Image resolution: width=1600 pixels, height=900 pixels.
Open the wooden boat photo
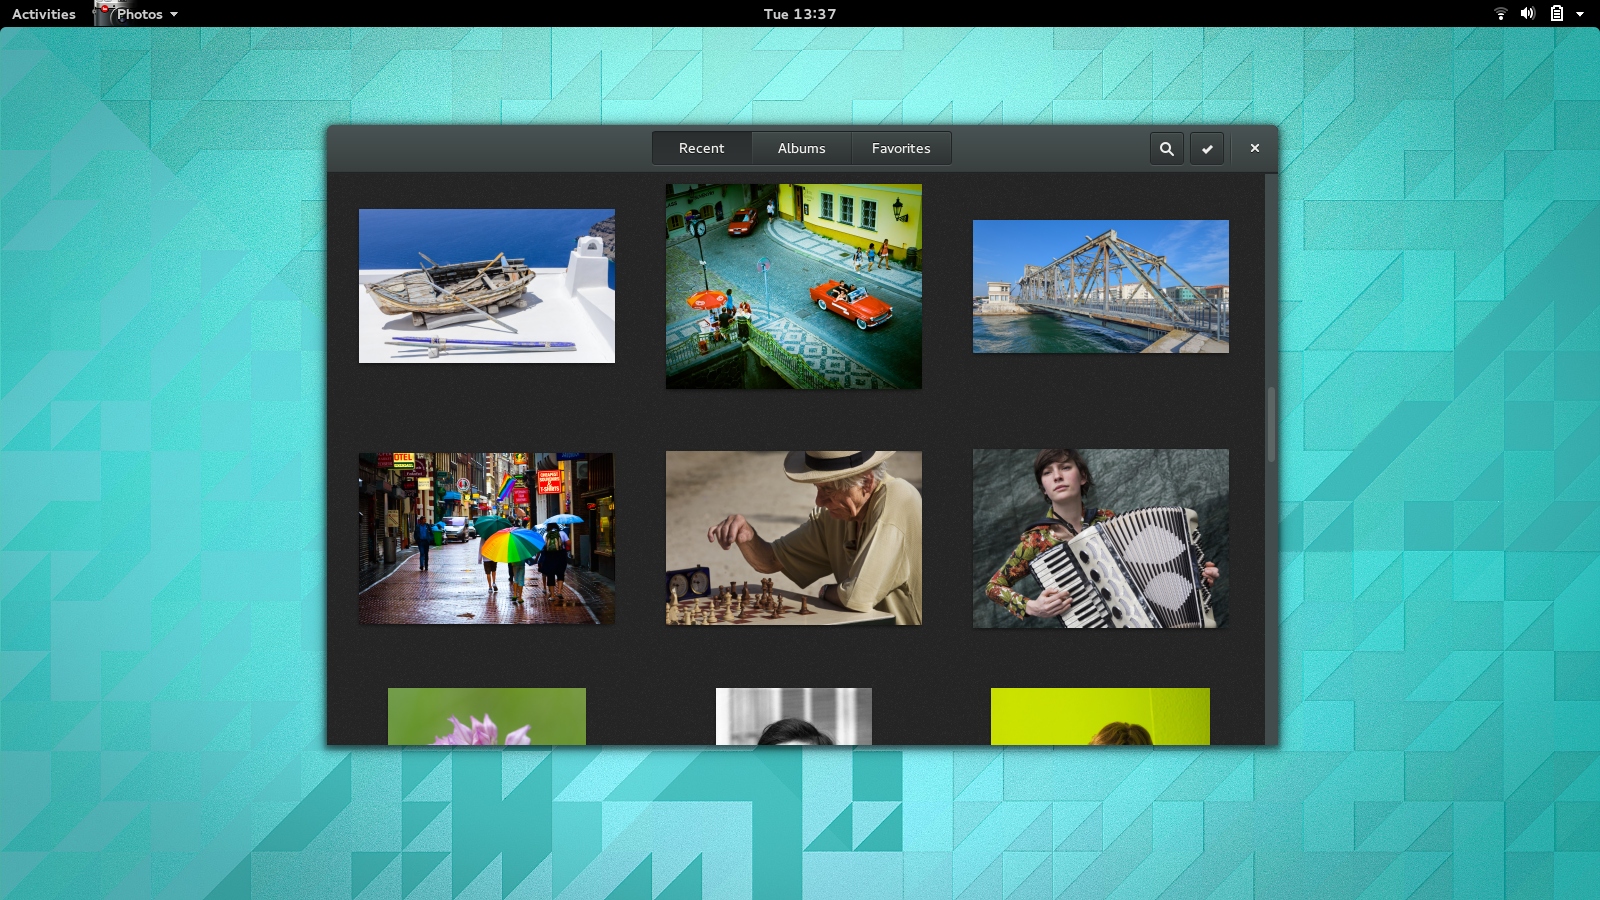point(487,286)
